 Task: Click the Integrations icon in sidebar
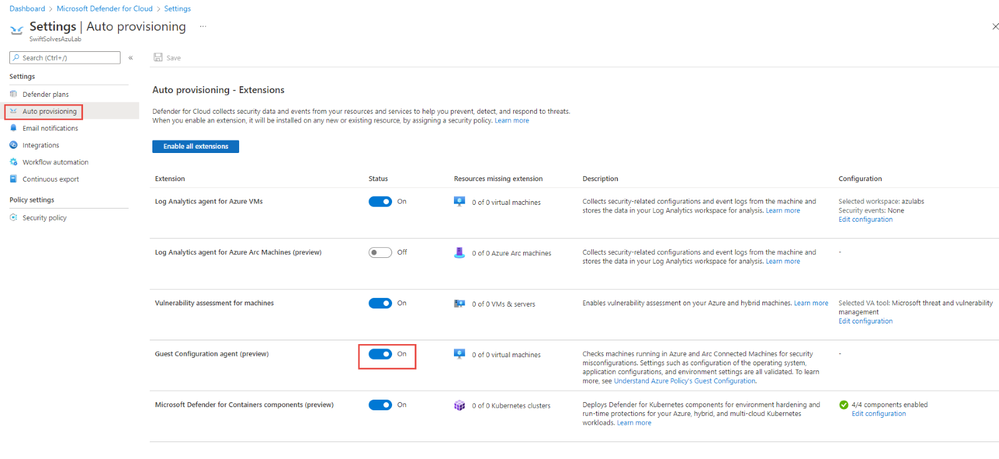(x=13, y=145)
